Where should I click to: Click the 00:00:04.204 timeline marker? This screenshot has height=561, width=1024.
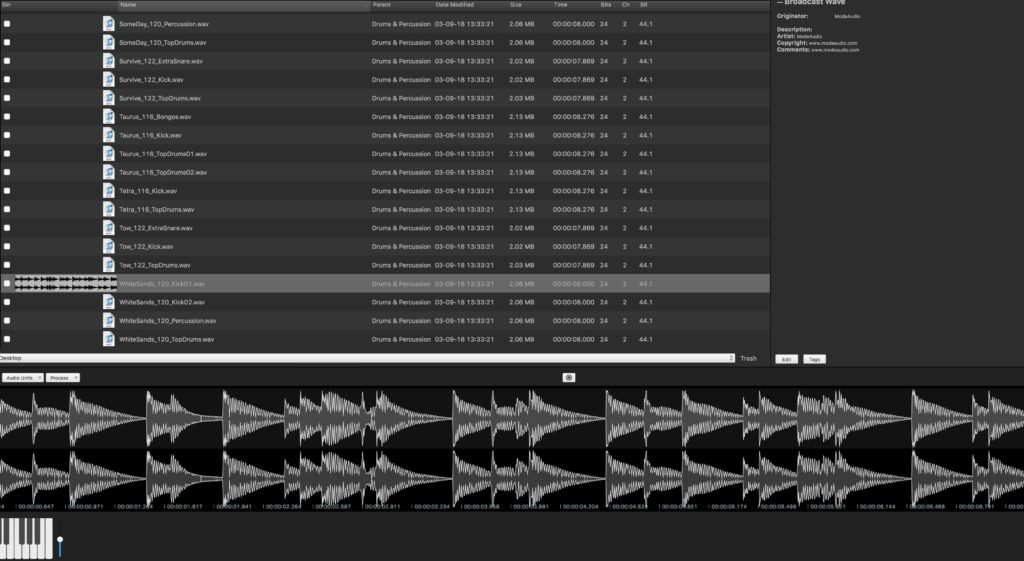pos(580,507)
